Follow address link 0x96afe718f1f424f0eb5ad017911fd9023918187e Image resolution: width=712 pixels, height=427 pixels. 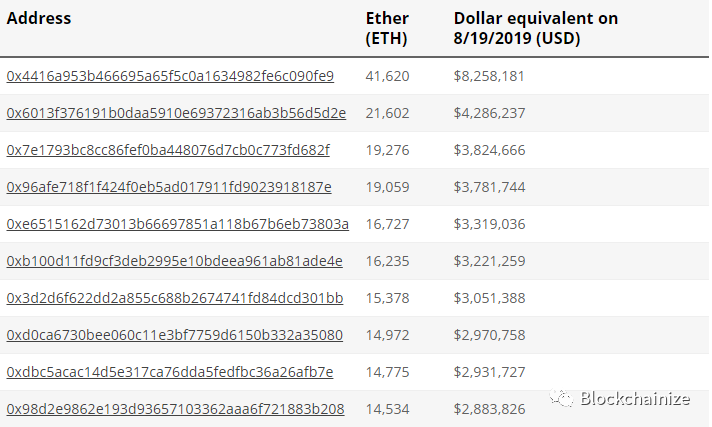tap(169, 187)
